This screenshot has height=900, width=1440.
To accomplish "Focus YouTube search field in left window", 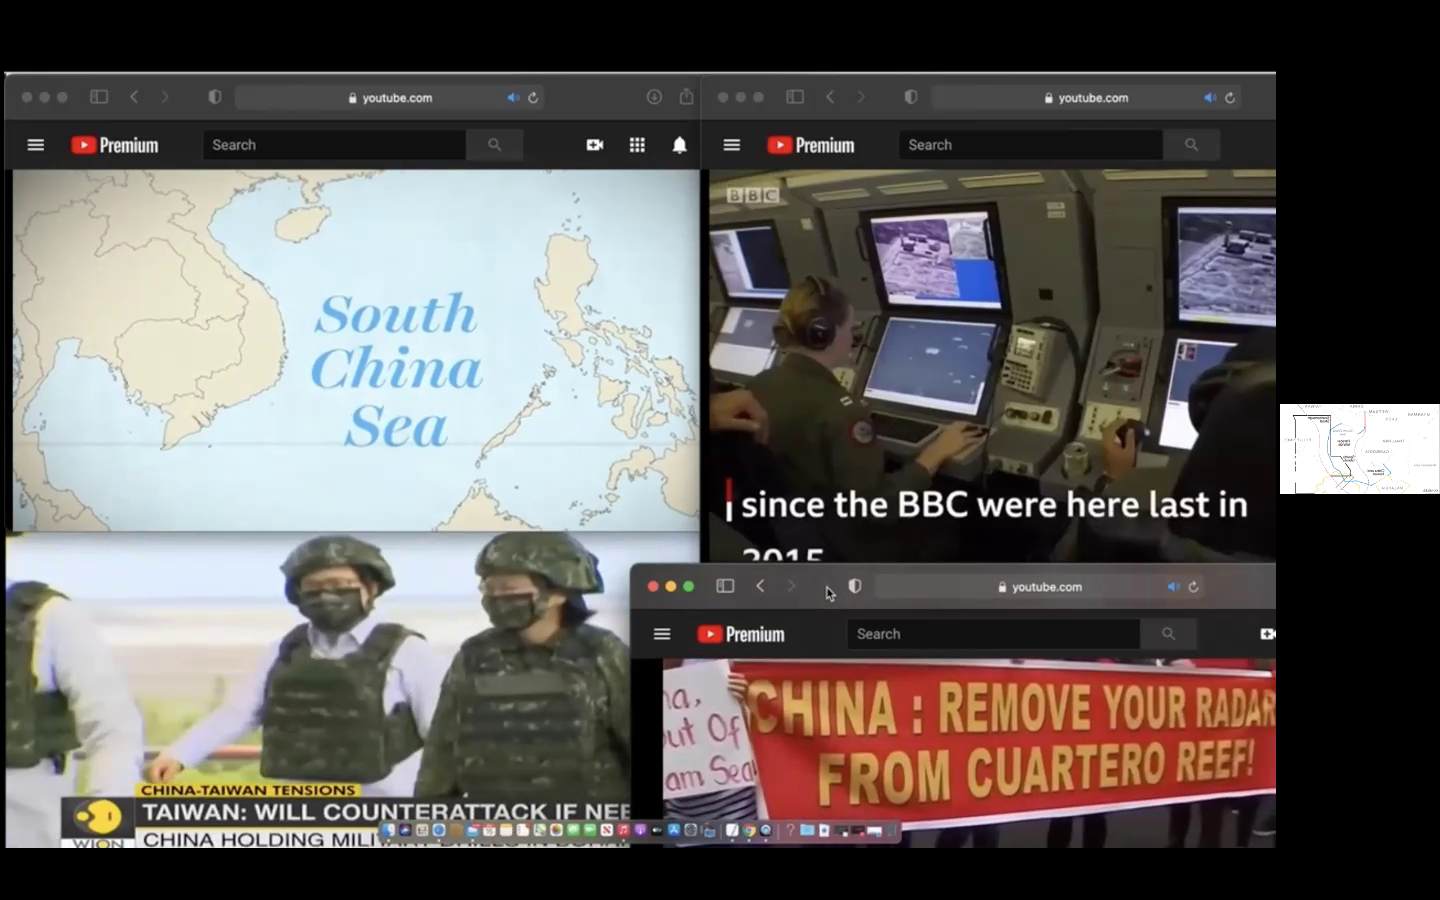I will click(334, 145).
